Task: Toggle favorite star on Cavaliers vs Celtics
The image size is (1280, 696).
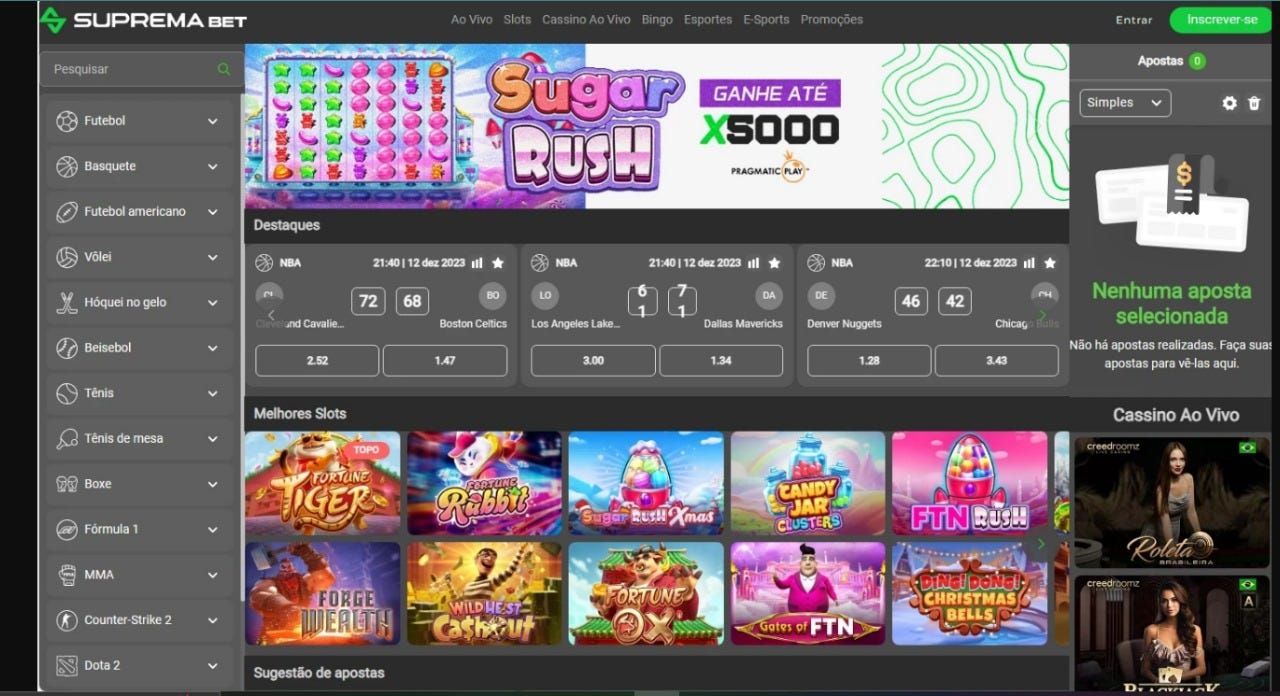Action: (x=498, y=263)
